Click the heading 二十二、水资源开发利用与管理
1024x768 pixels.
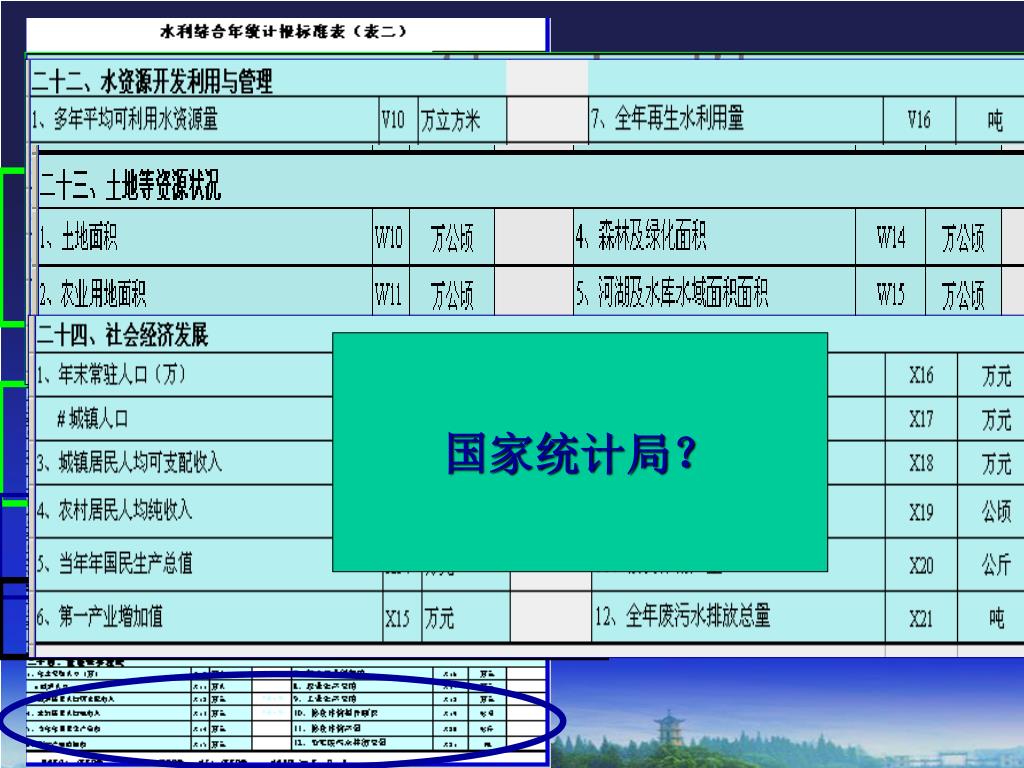tap(152, 82)
